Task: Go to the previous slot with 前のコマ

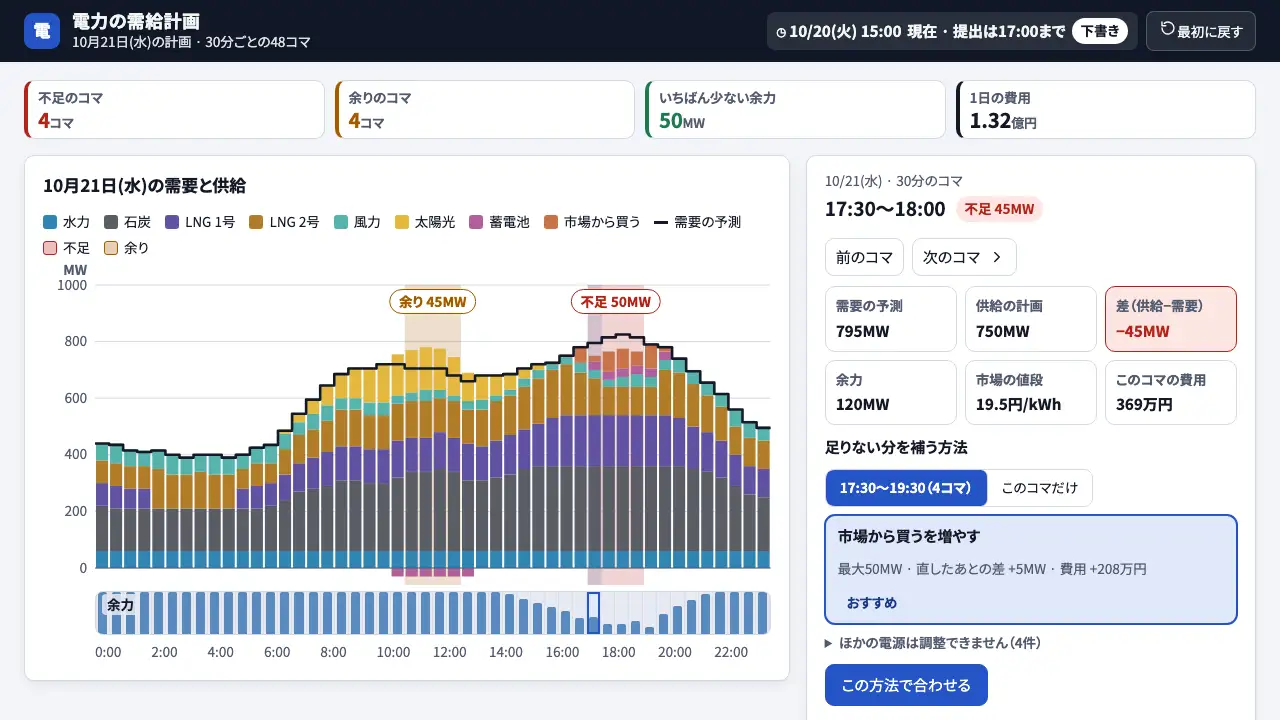Action: pos(864,257)
